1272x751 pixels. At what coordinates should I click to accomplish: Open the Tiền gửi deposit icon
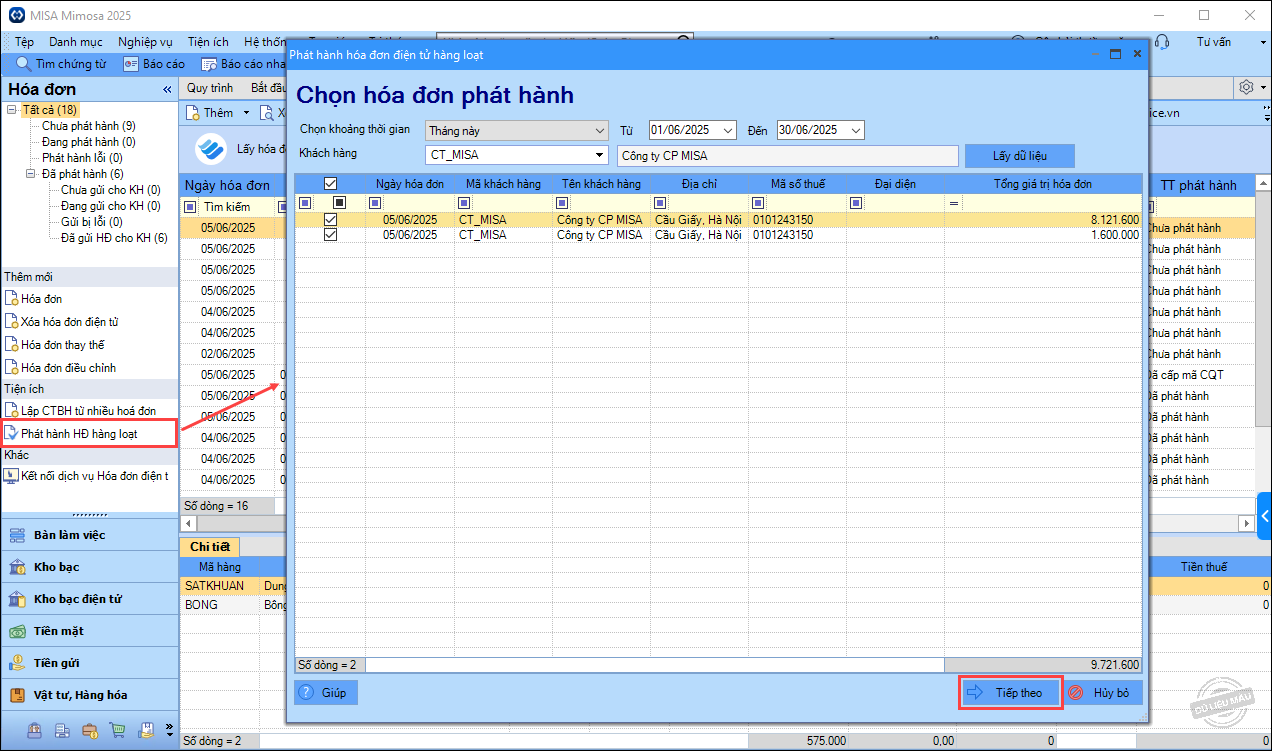tap(16, 663)
